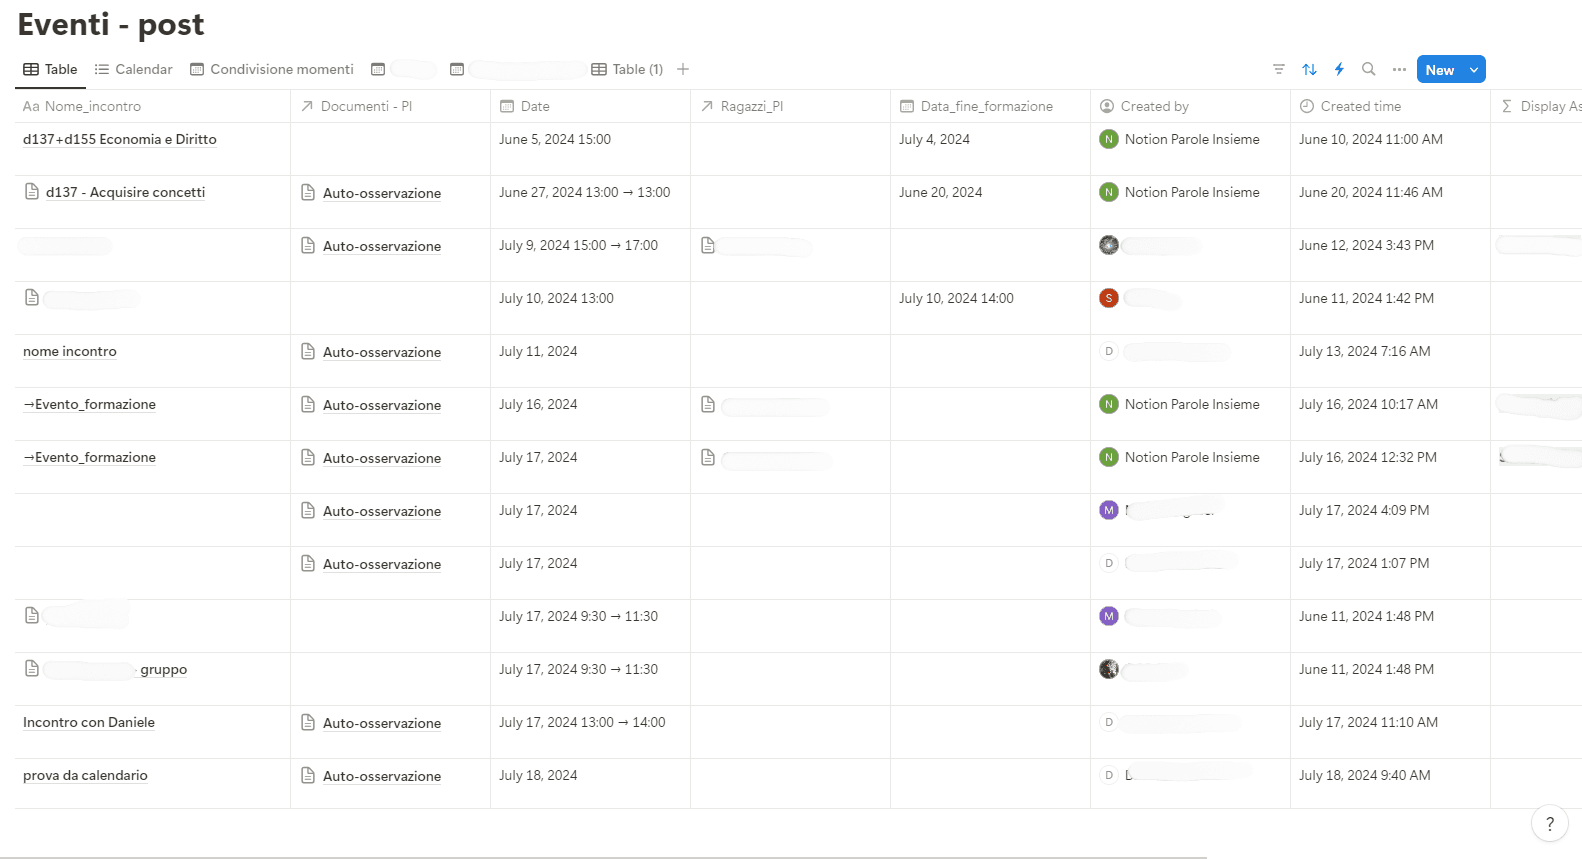The width and height of the screenshot is (1582, 859).
Task: Click the Nome_incontro column header
Action: tap(152, 106)
